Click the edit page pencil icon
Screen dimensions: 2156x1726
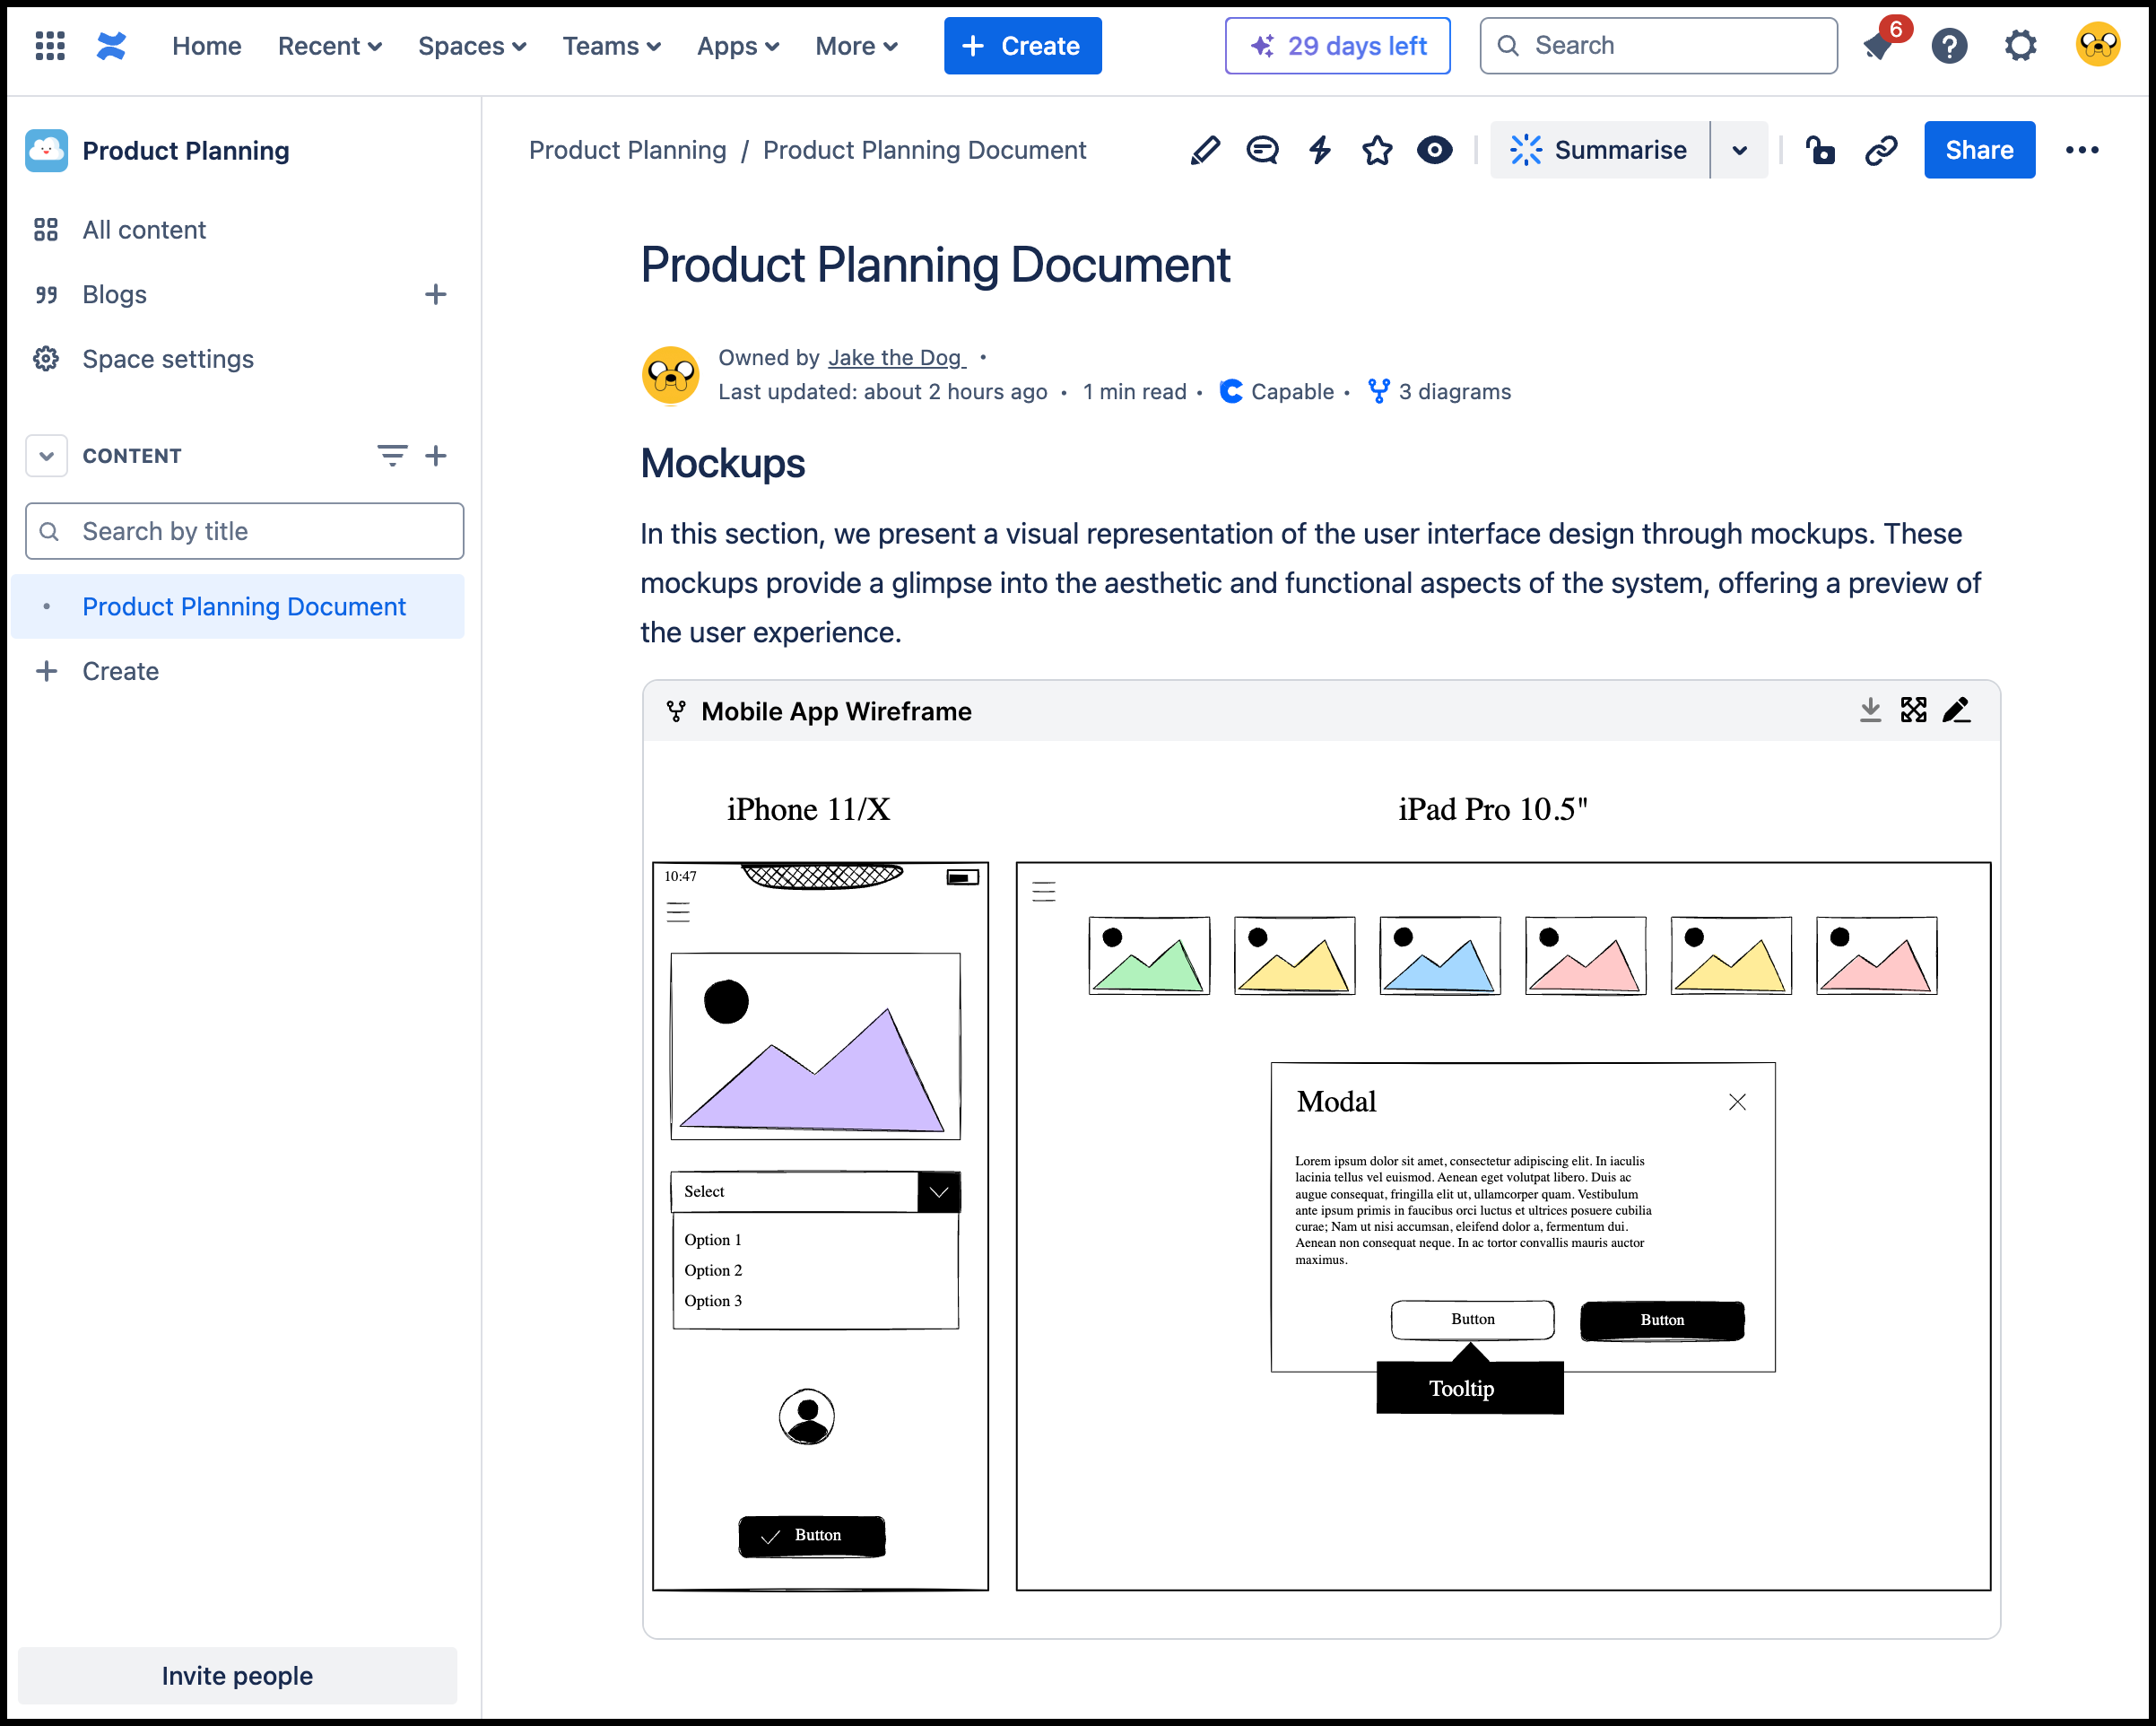1205,150
